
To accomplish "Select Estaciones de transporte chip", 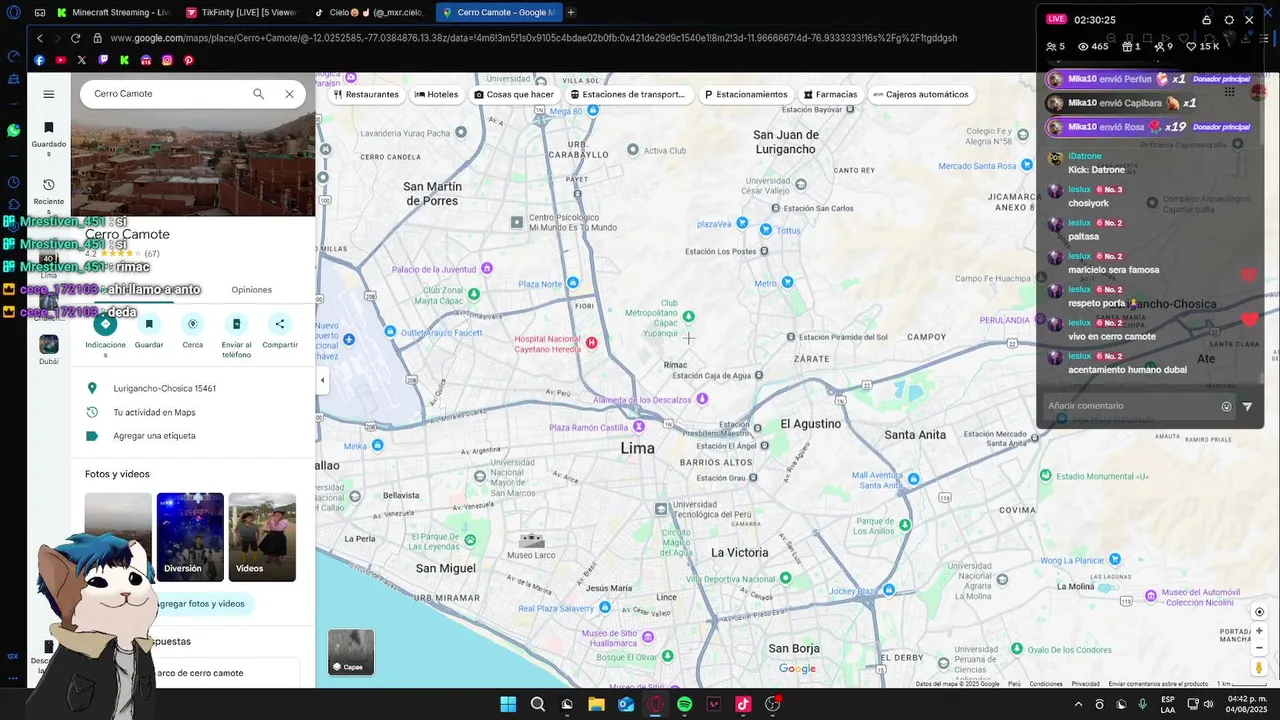I will pyautogui.click(x=628, y=94).
